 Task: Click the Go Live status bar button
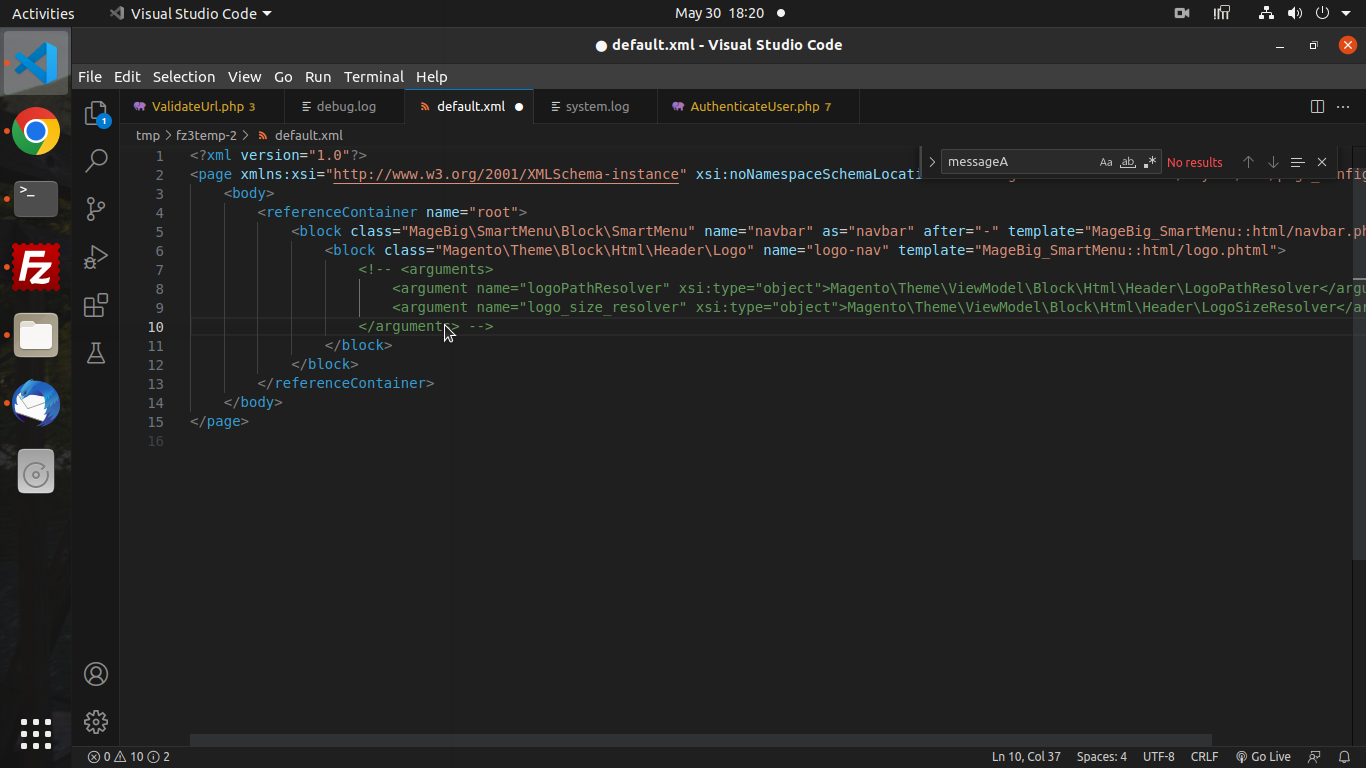(1263, 757)
